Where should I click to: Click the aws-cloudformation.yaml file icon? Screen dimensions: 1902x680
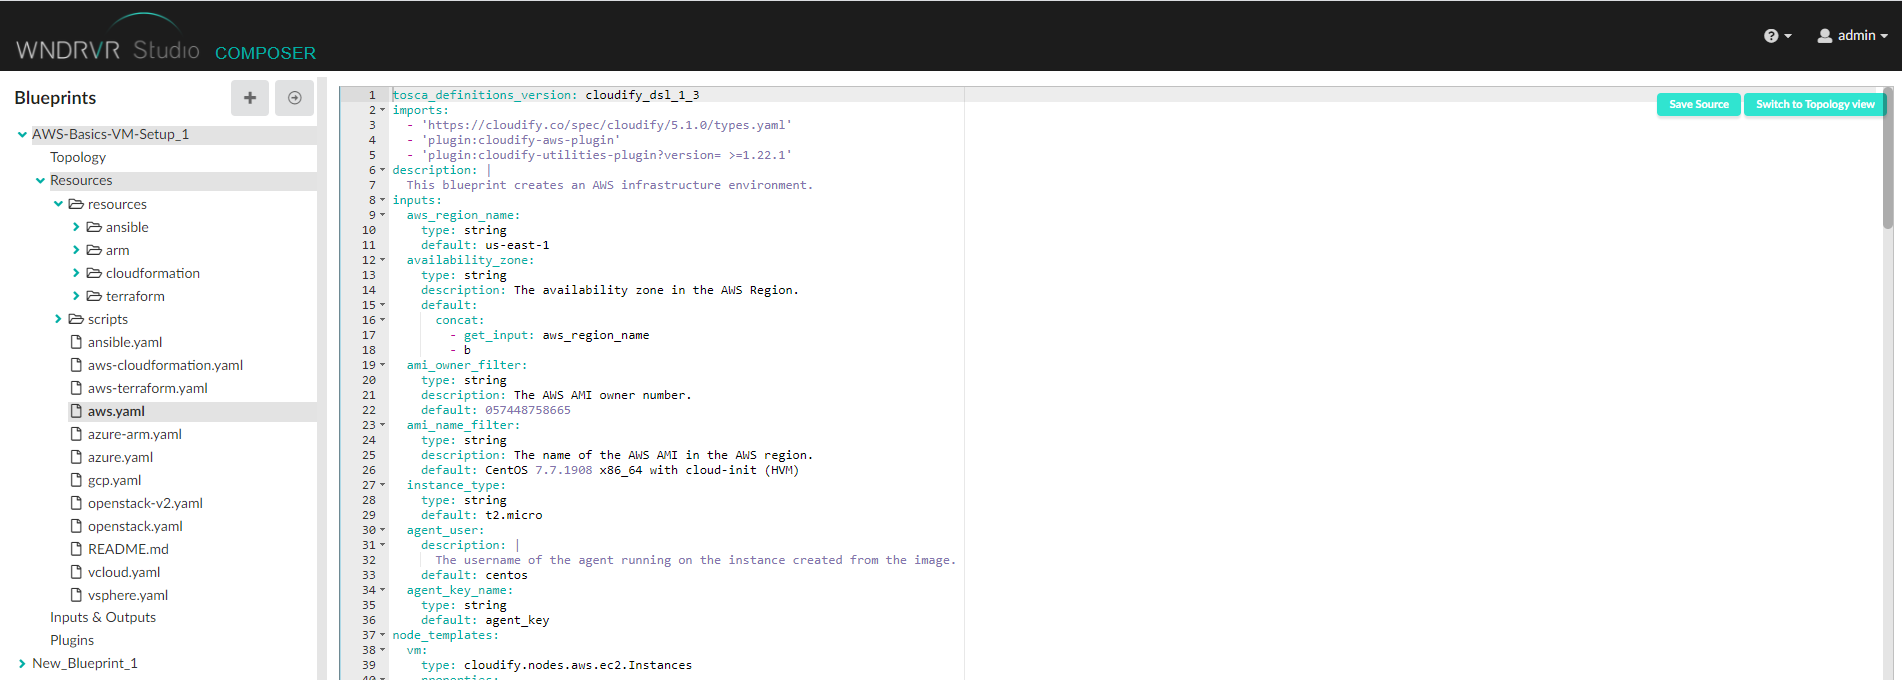tap(76, 365)
